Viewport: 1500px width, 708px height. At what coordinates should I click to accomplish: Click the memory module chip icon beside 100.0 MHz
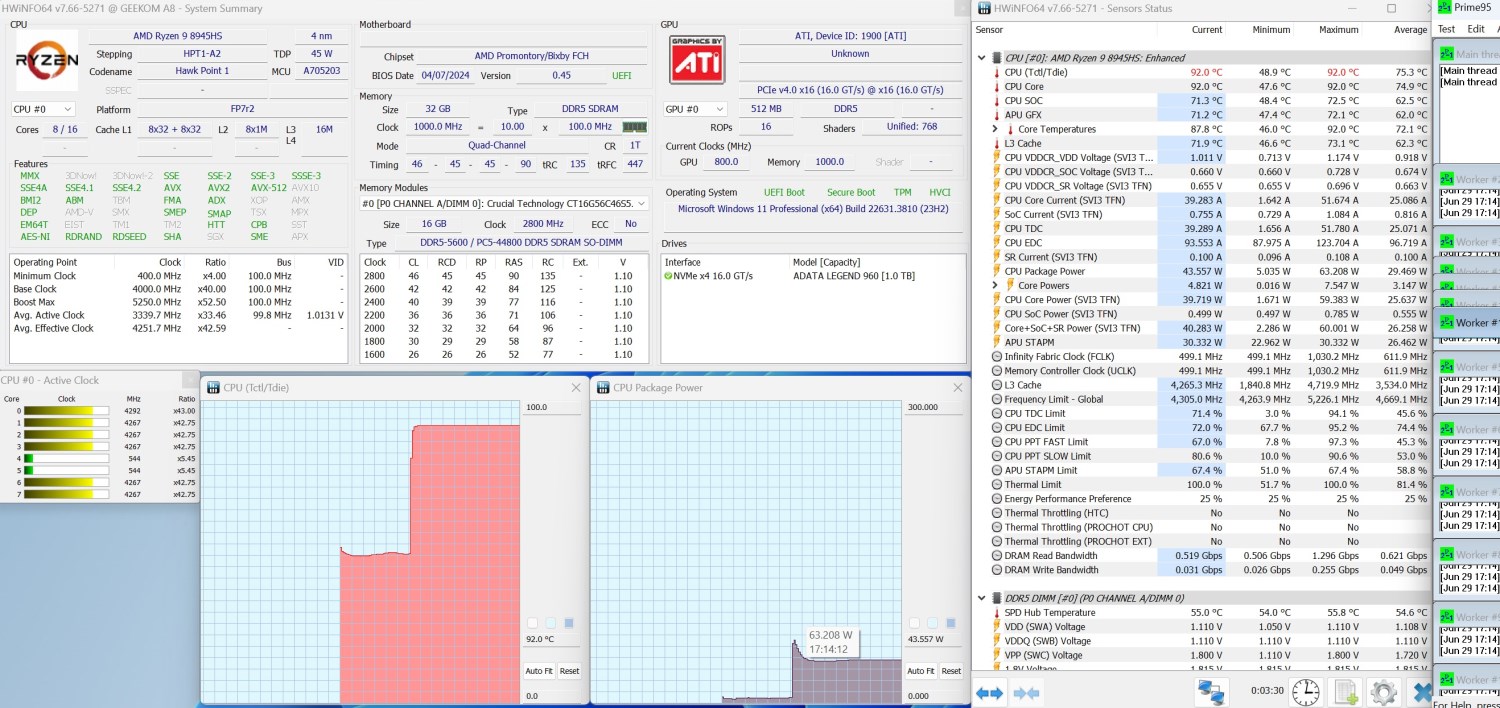tap(634, 127)
